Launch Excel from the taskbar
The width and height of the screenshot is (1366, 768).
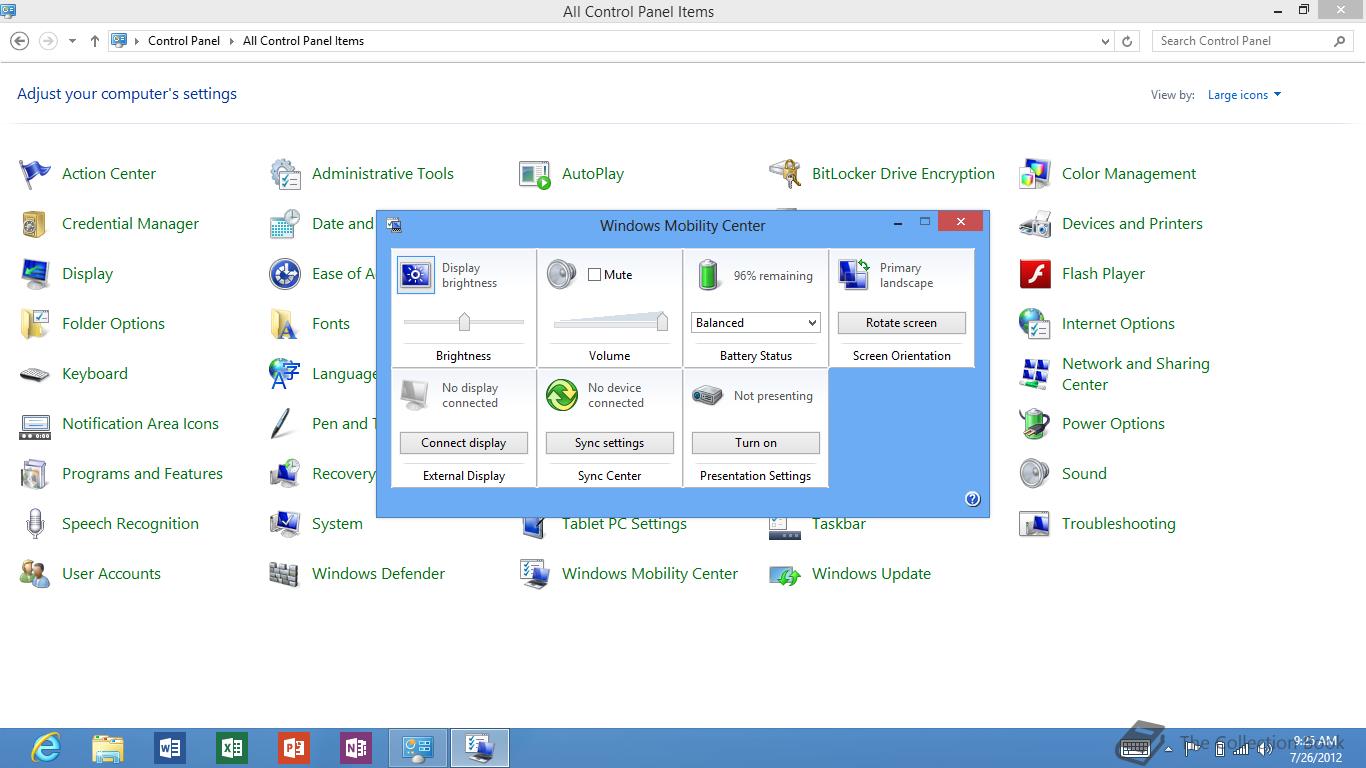[232, 748]
